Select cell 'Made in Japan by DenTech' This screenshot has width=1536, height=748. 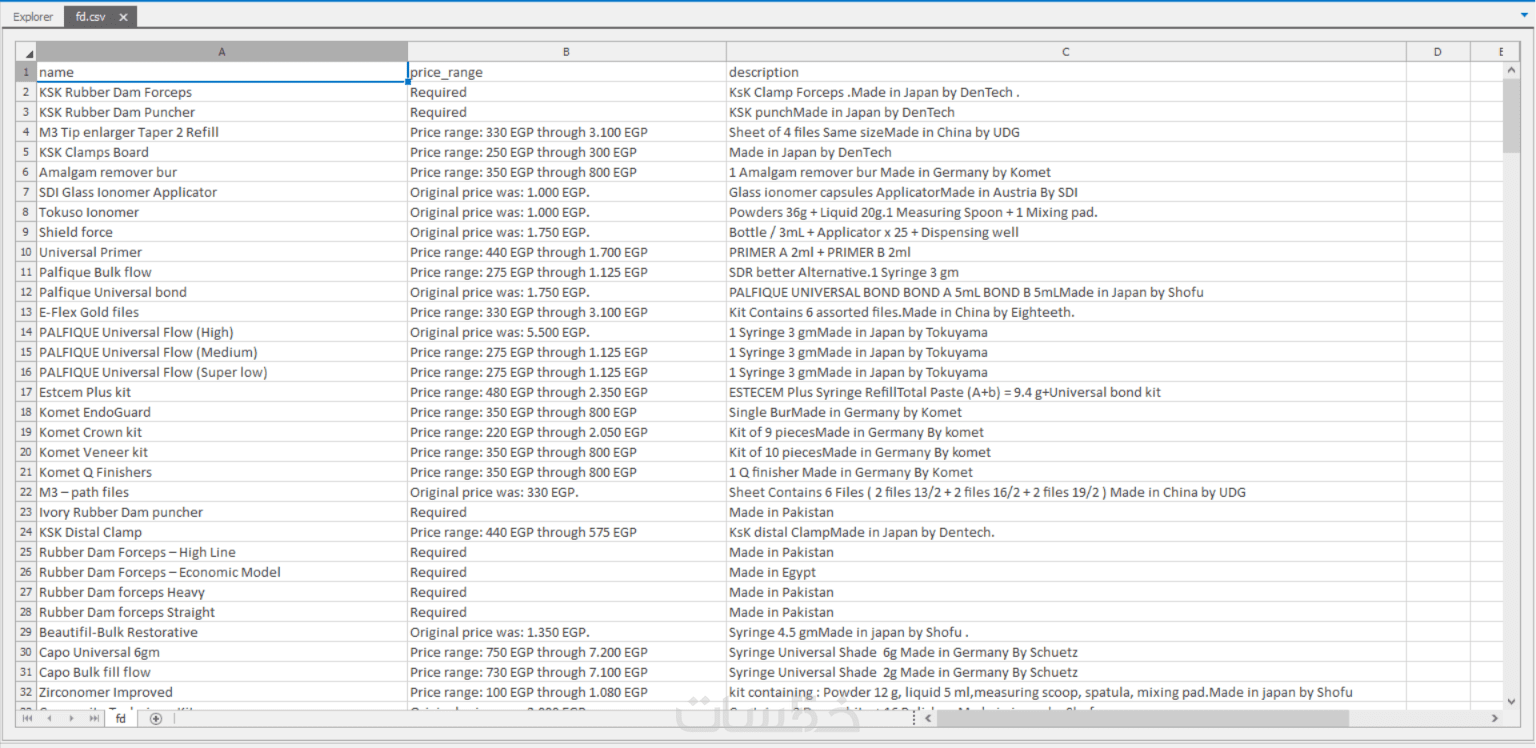coord(1066,152)
